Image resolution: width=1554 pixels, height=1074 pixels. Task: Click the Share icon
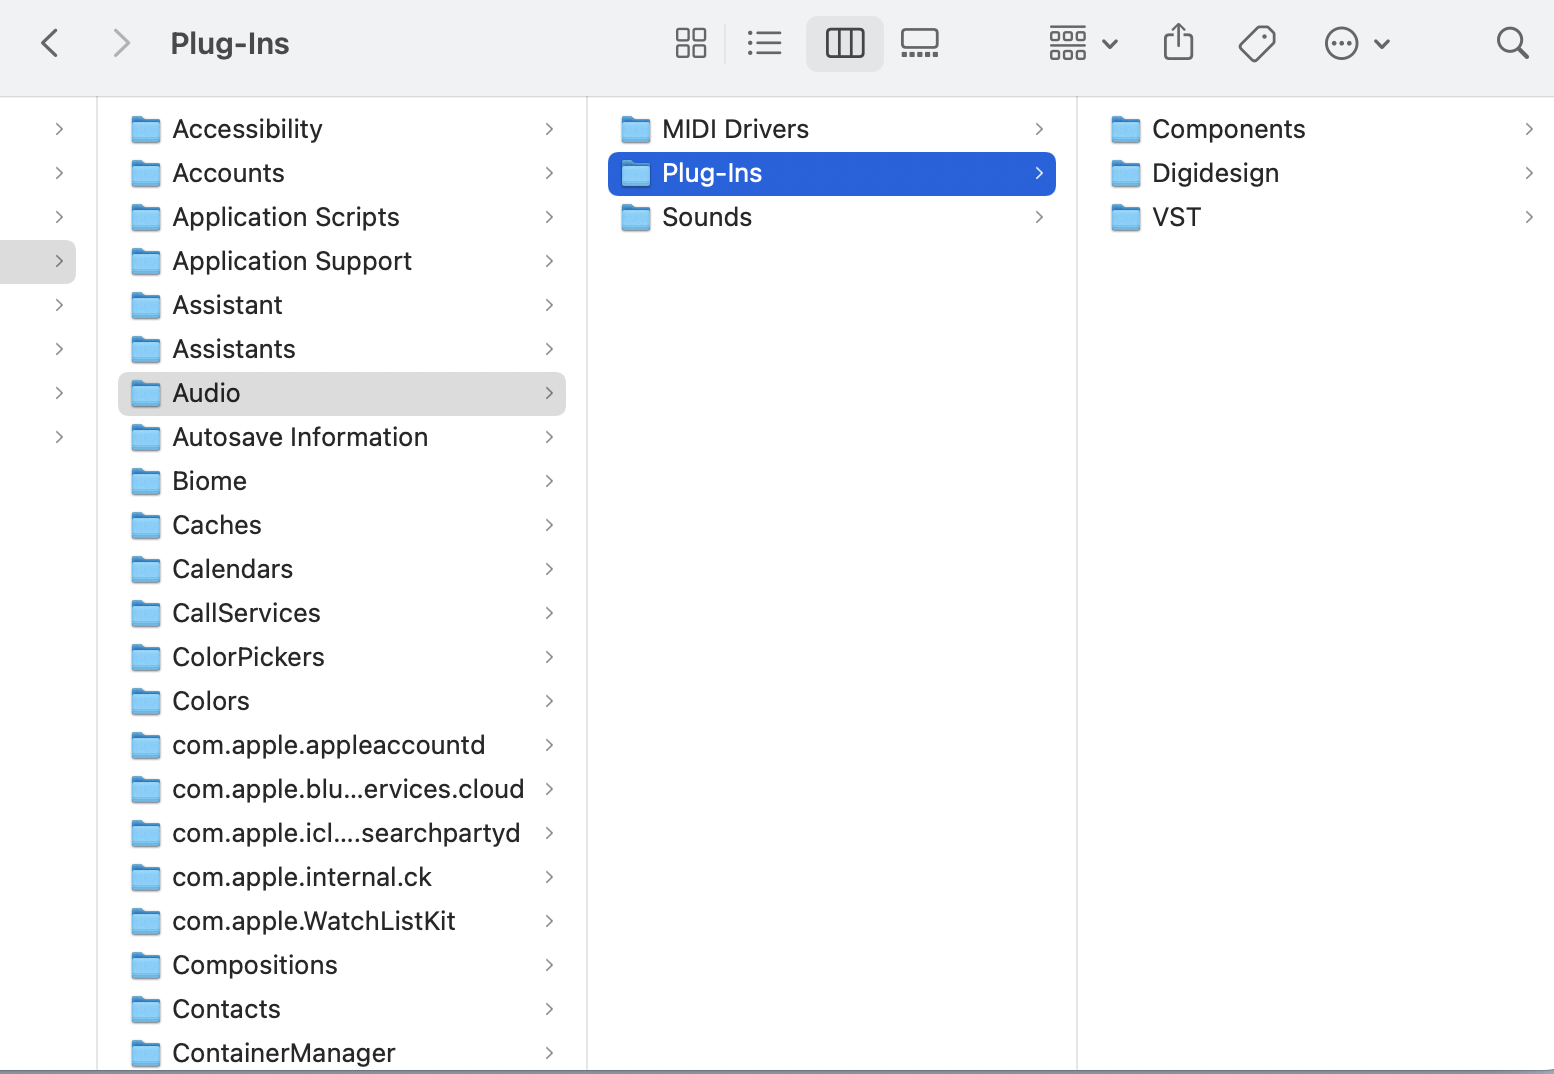coord(1179,43)
